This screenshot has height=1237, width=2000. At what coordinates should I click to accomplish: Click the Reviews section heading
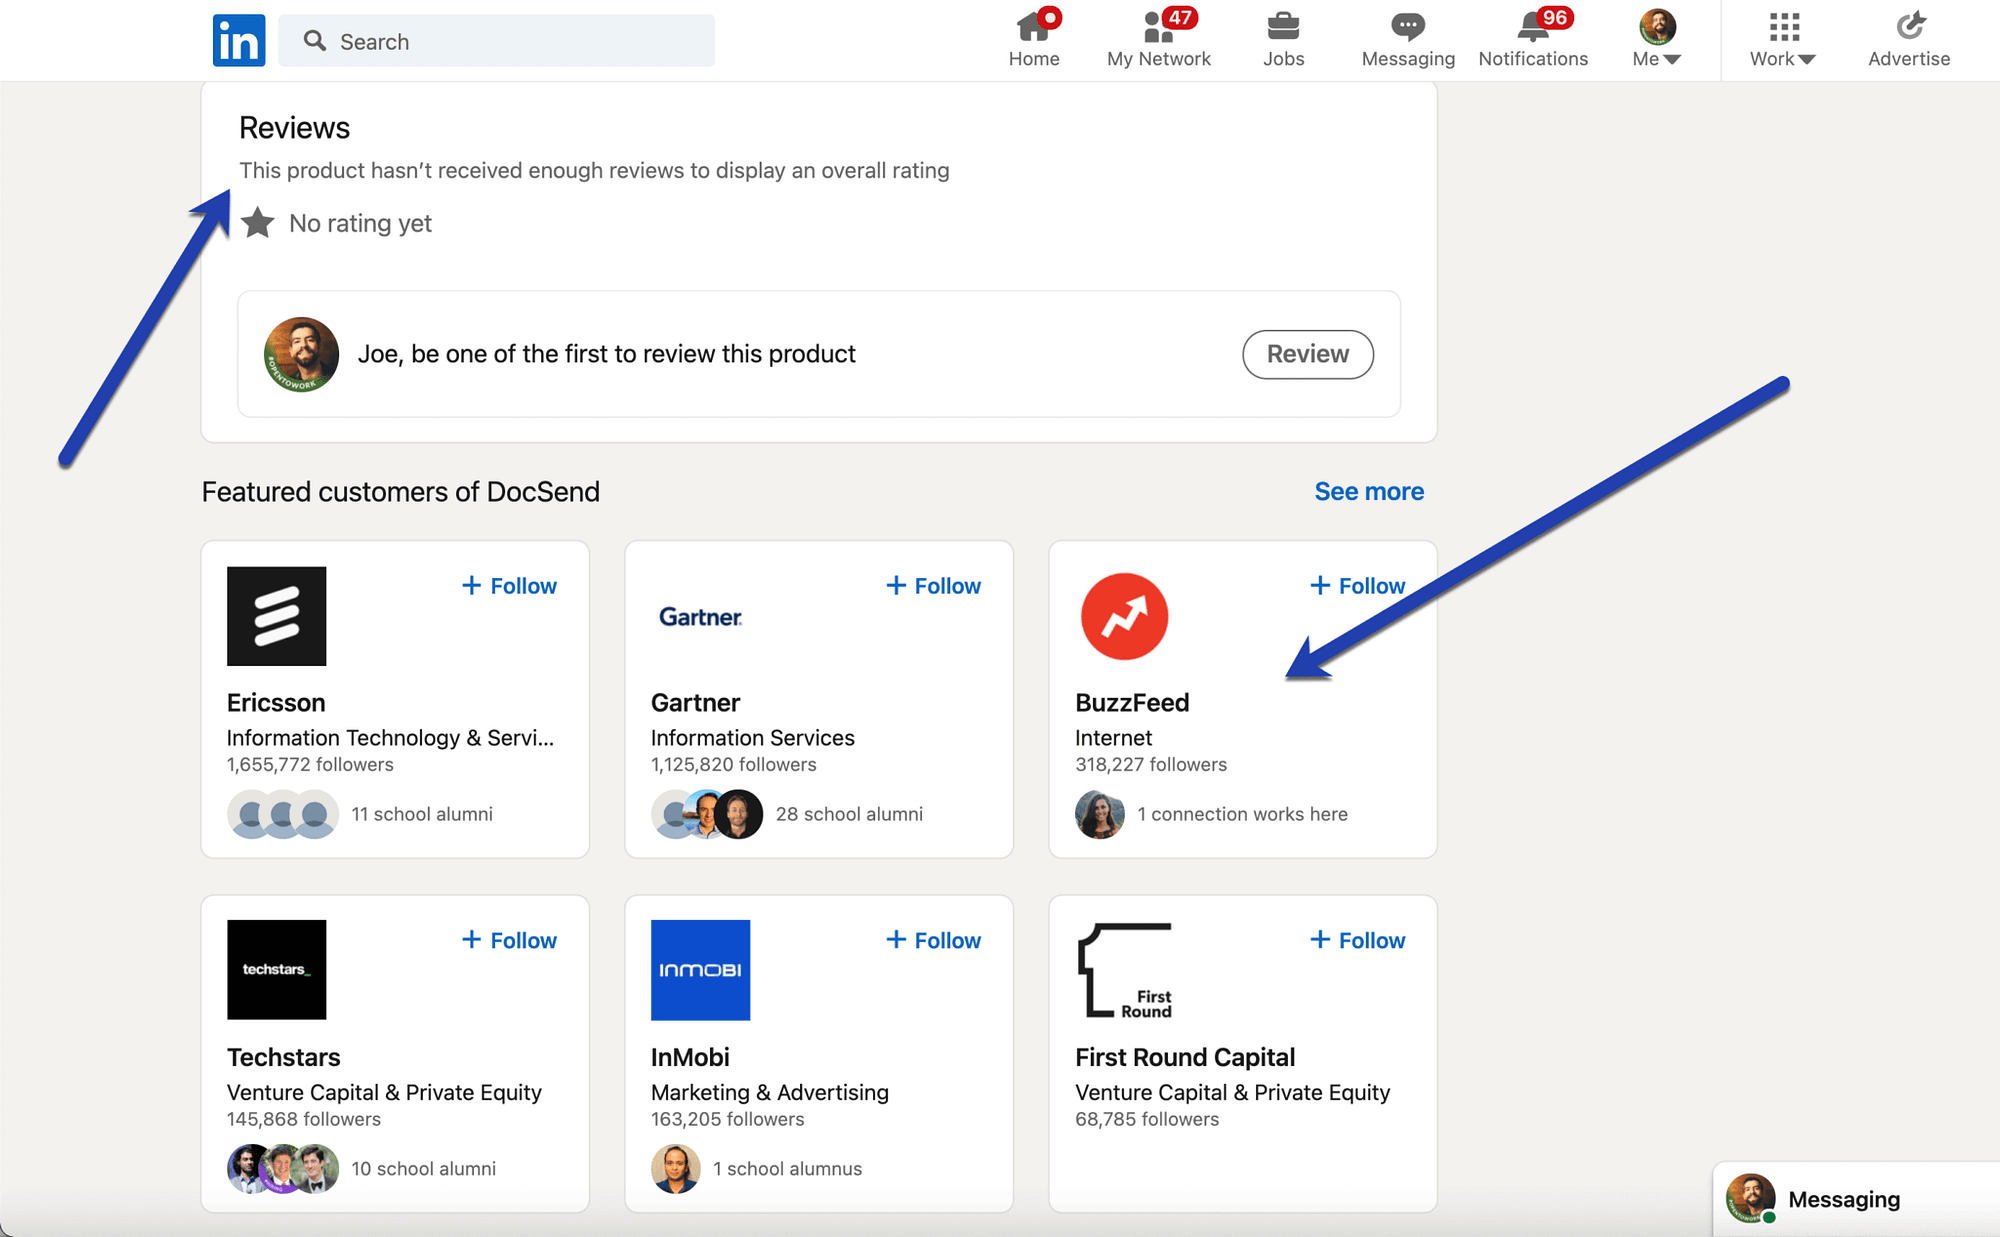pos(294,128)
